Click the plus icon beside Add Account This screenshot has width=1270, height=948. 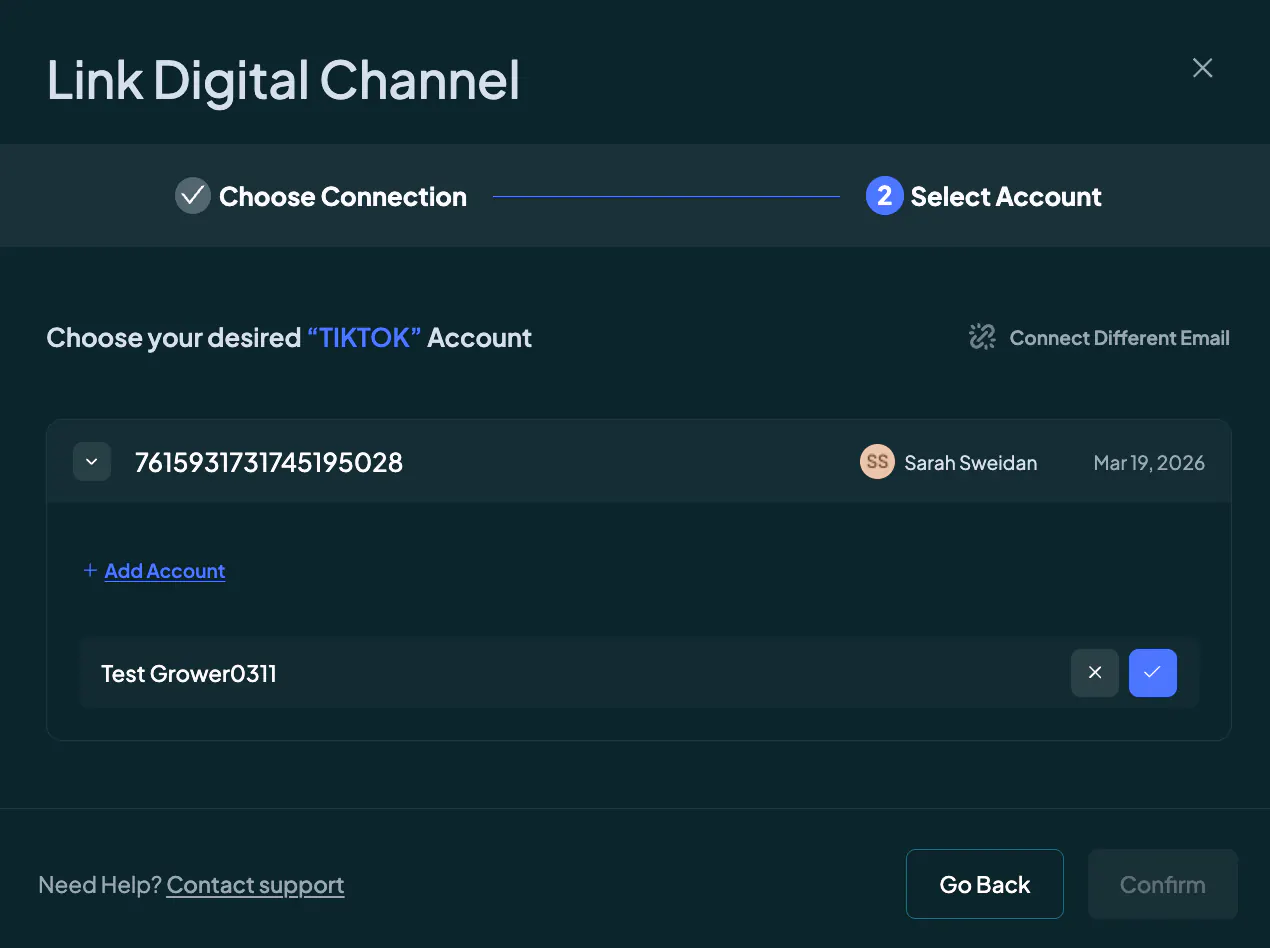[x=90, y=571]
